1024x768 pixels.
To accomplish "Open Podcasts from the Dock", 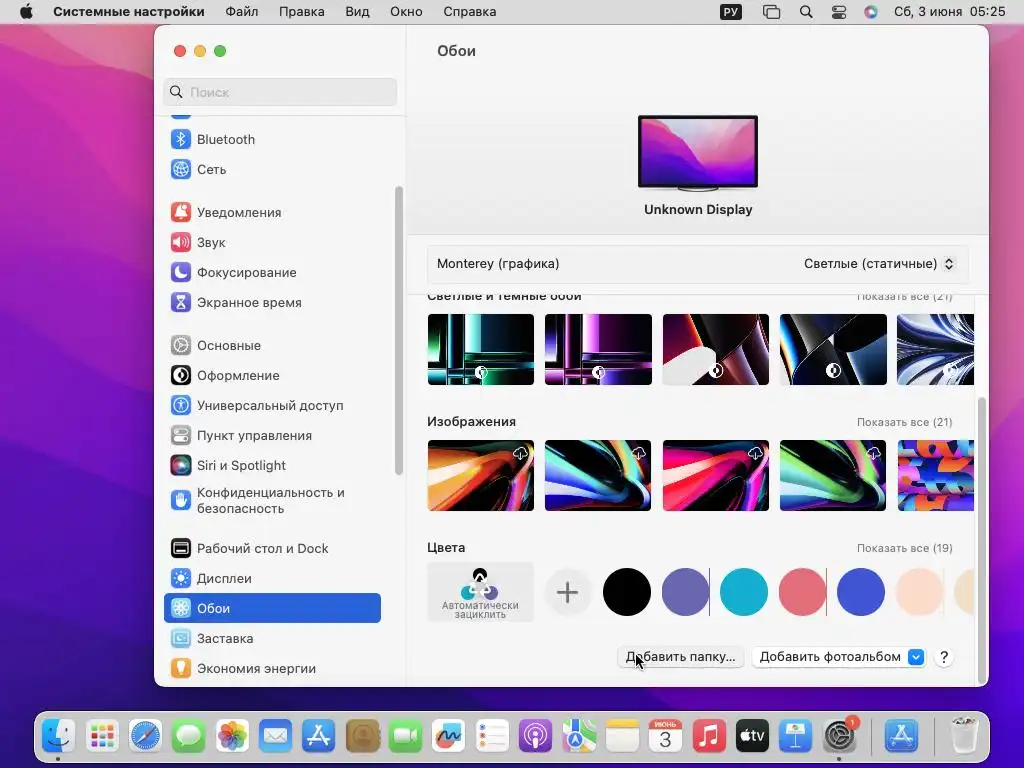I will click(x=535, y=736).
